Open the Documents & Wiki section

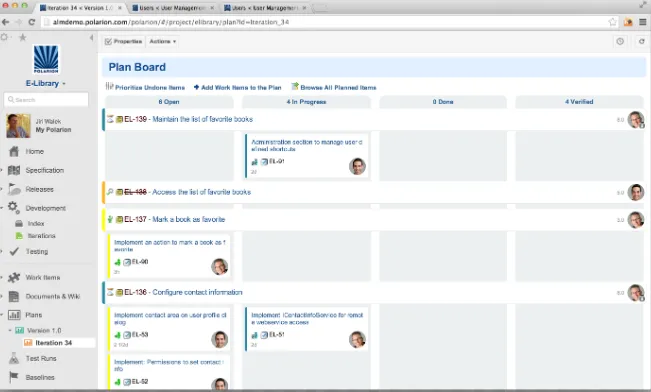[53, 296]
